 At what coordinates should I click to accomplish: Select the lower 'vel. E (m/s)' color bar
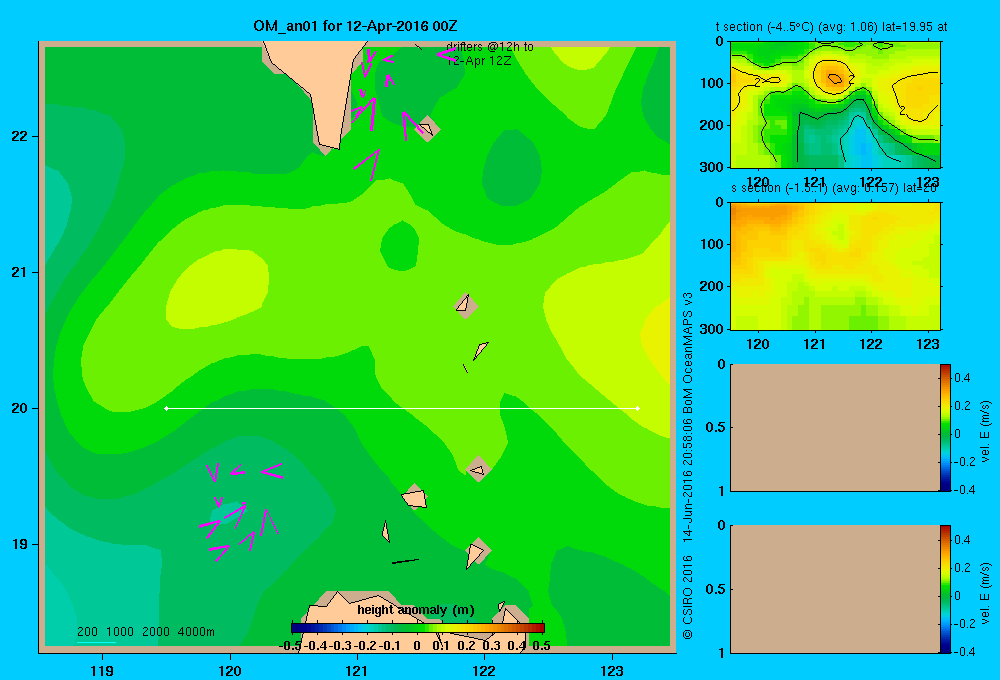[945, 589]
